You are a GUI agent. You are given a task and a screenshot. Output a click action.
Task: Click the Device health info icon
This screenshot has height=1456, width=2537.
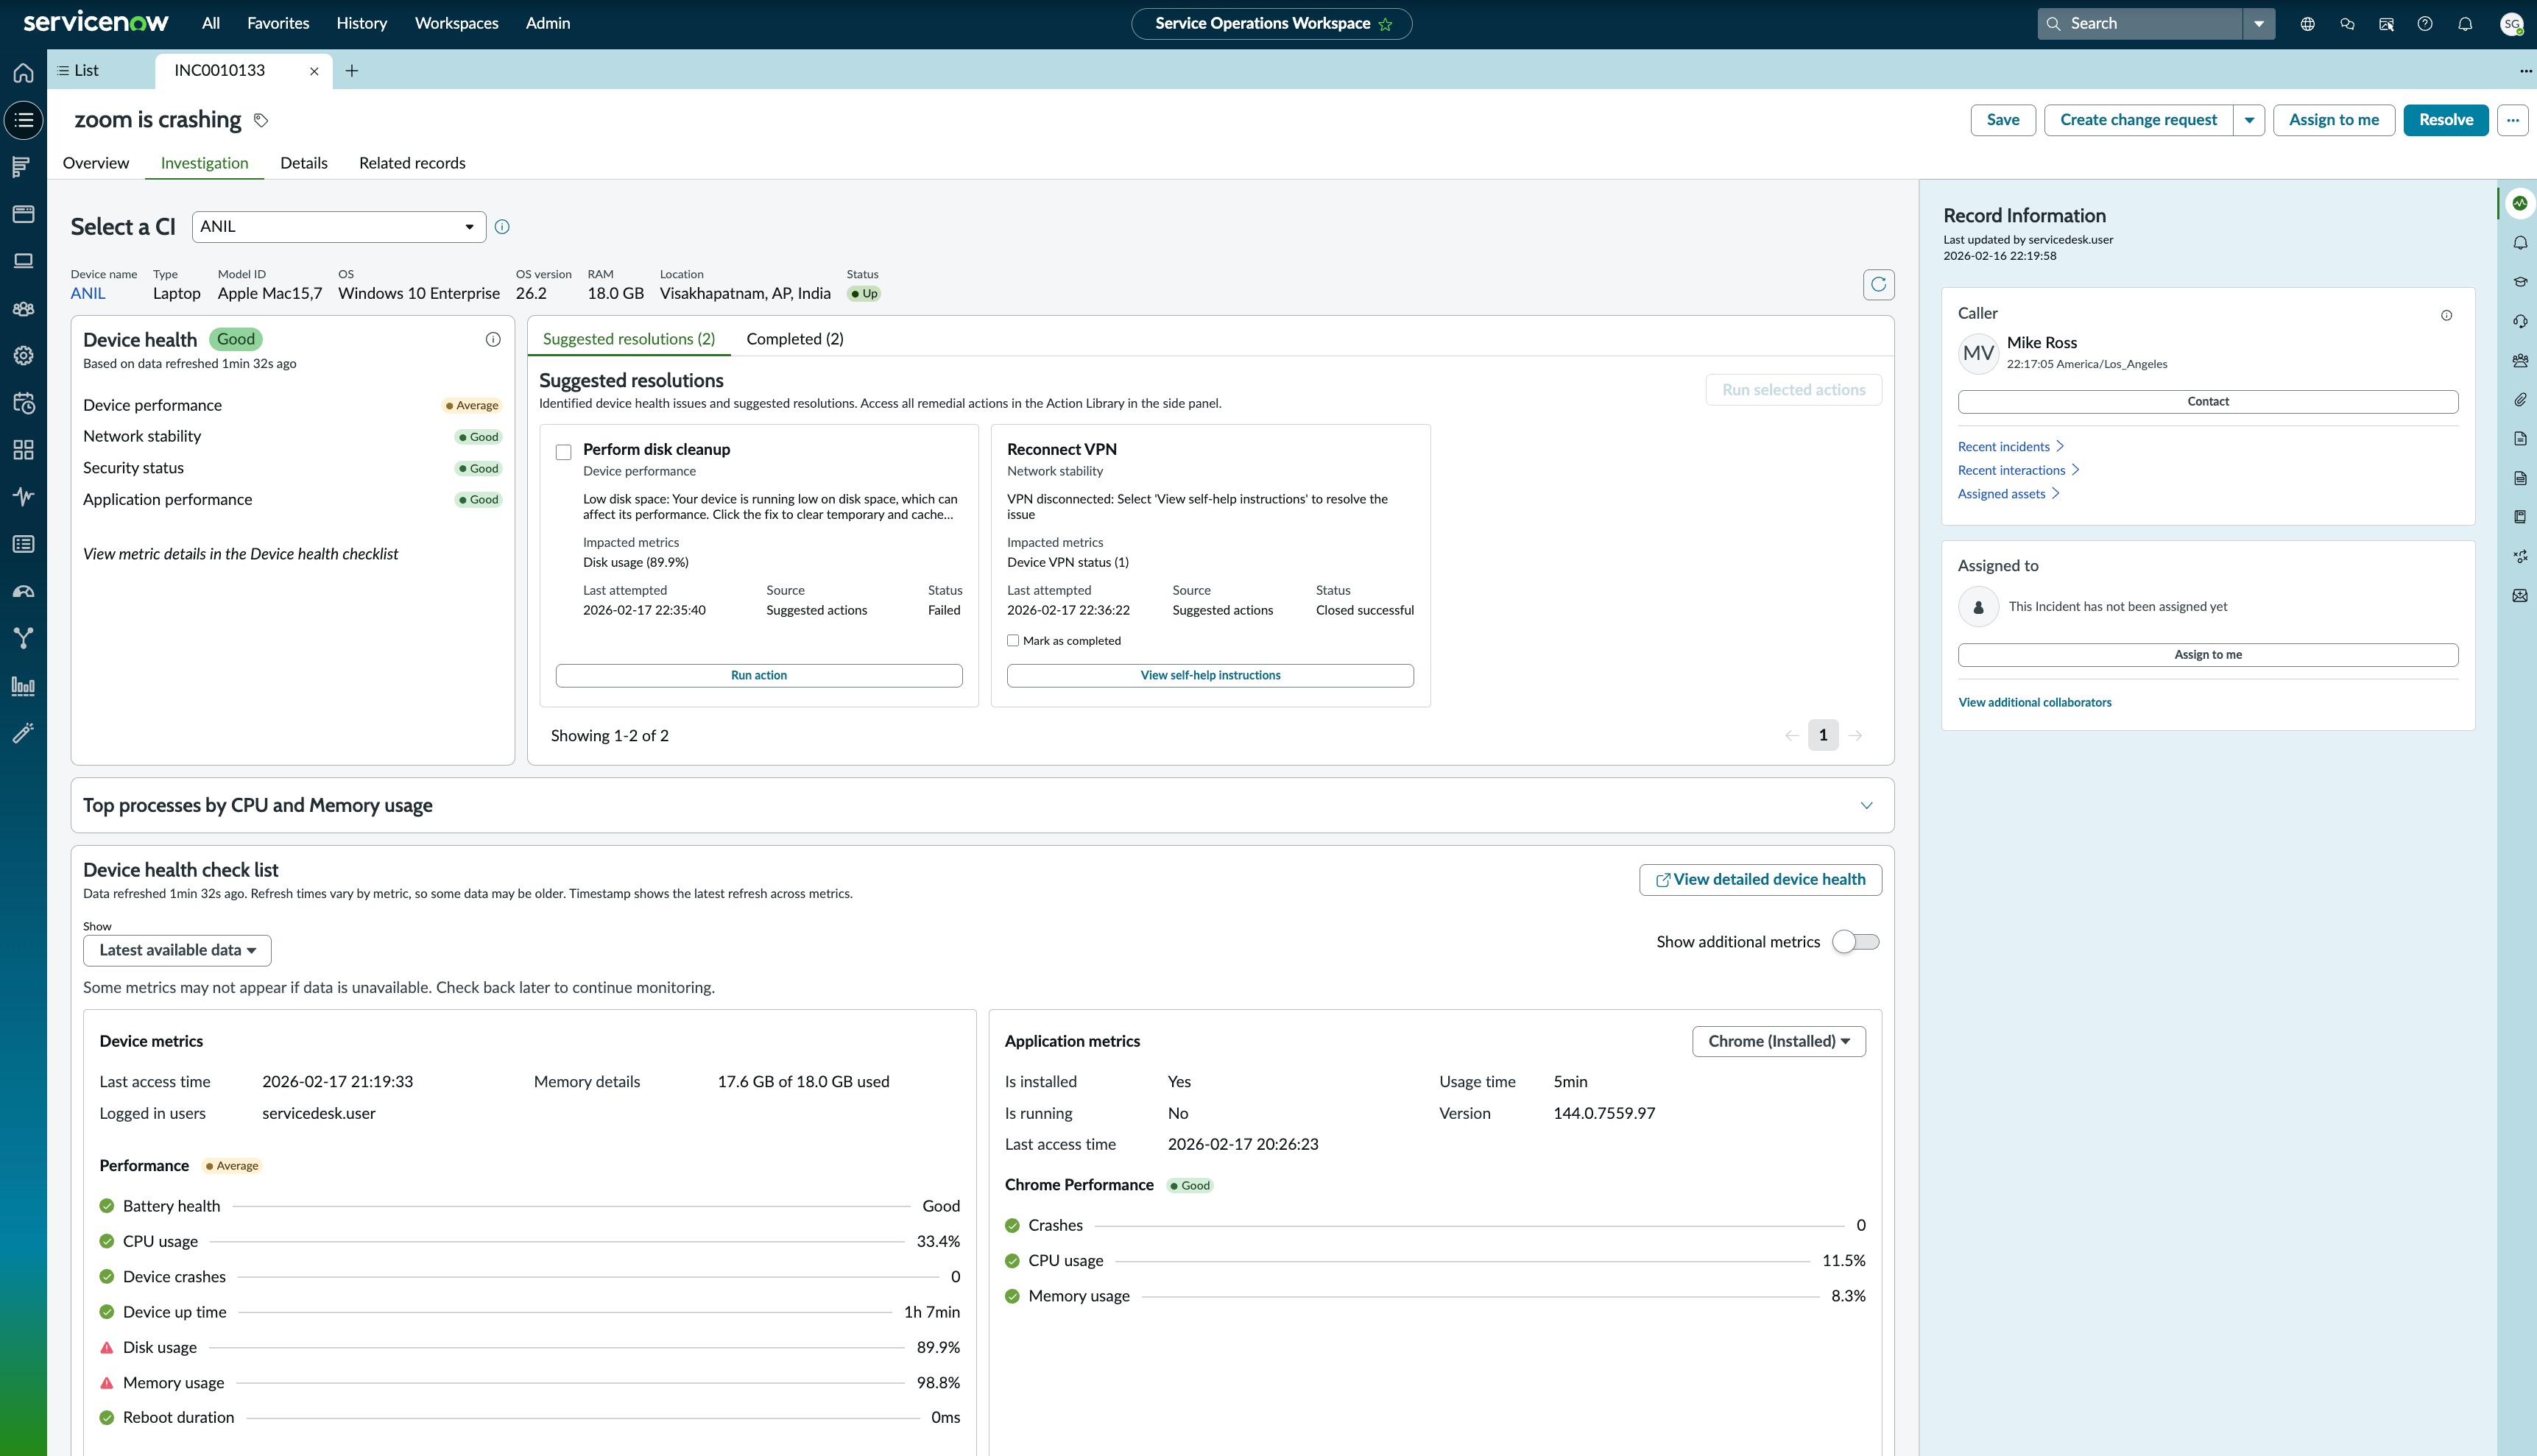(493, 340)
